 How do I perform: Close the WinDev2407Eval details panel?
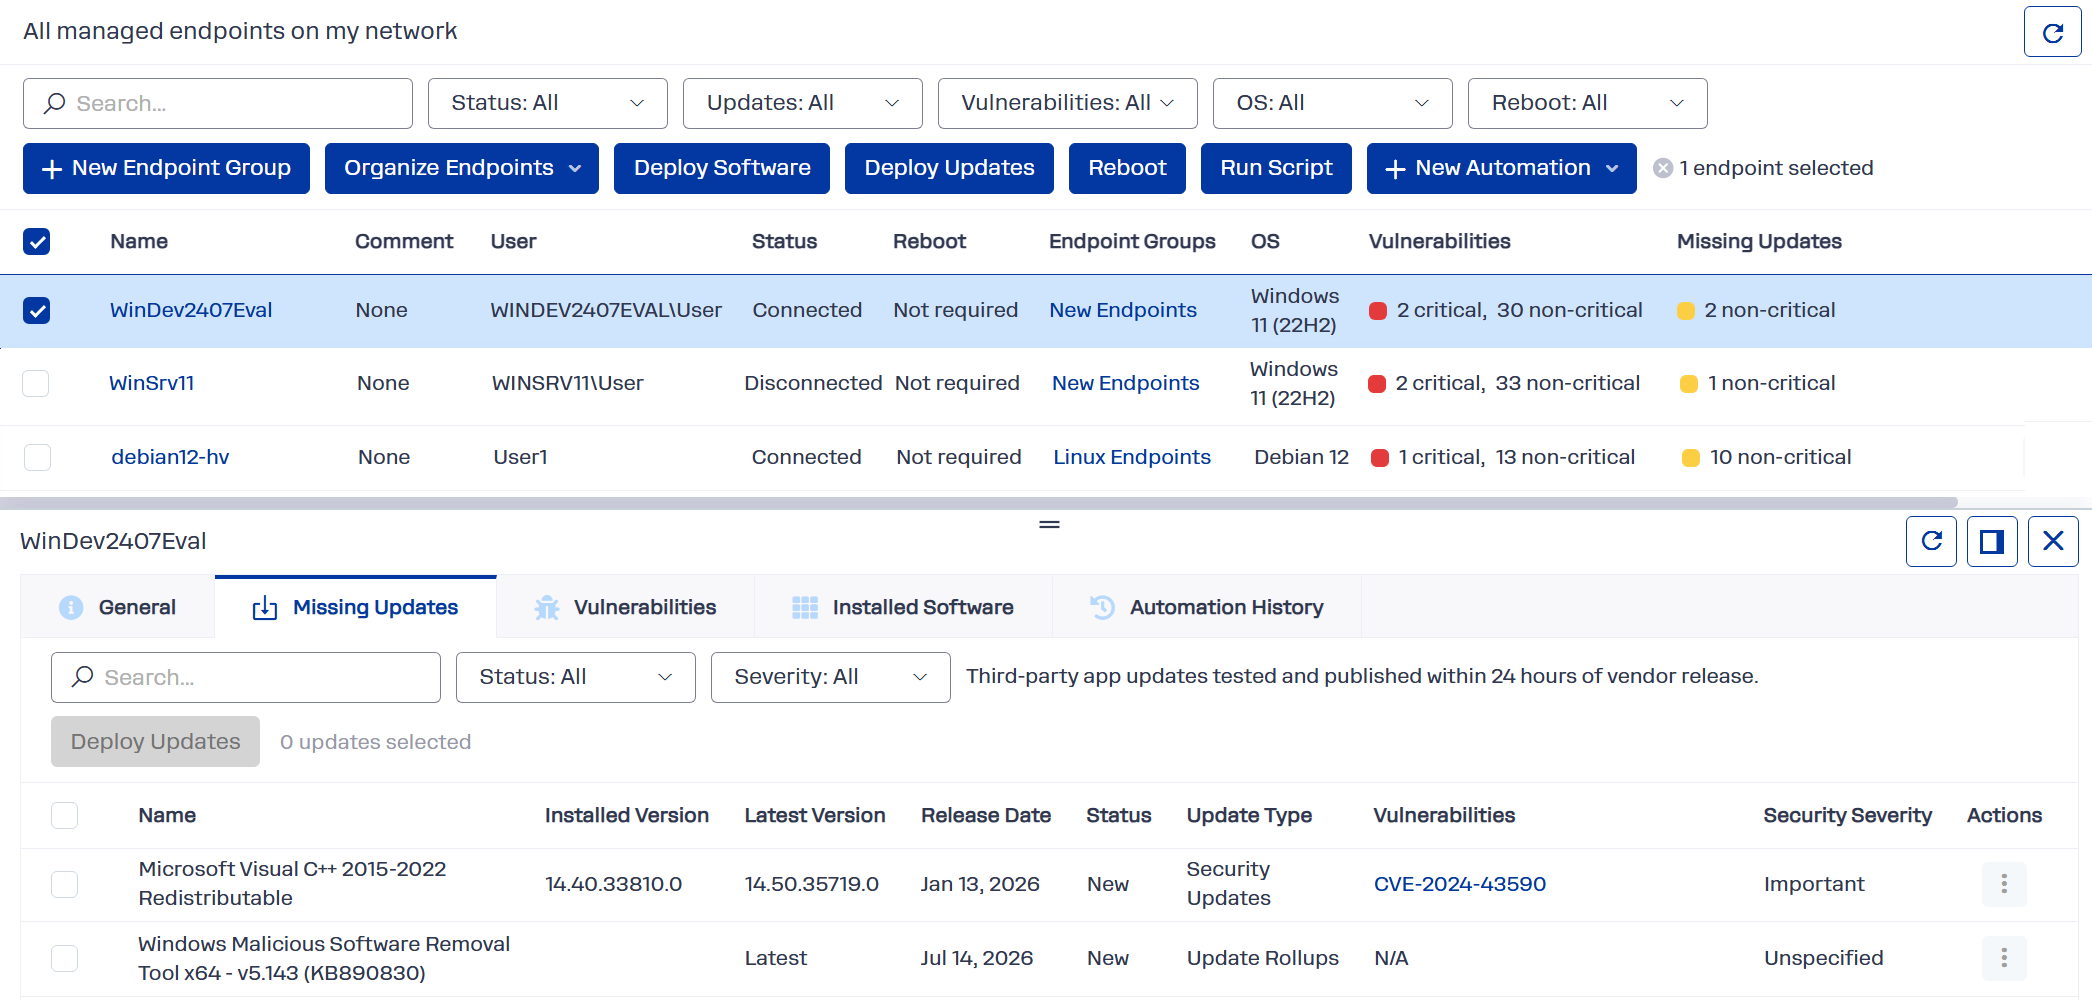[2053, 541]
